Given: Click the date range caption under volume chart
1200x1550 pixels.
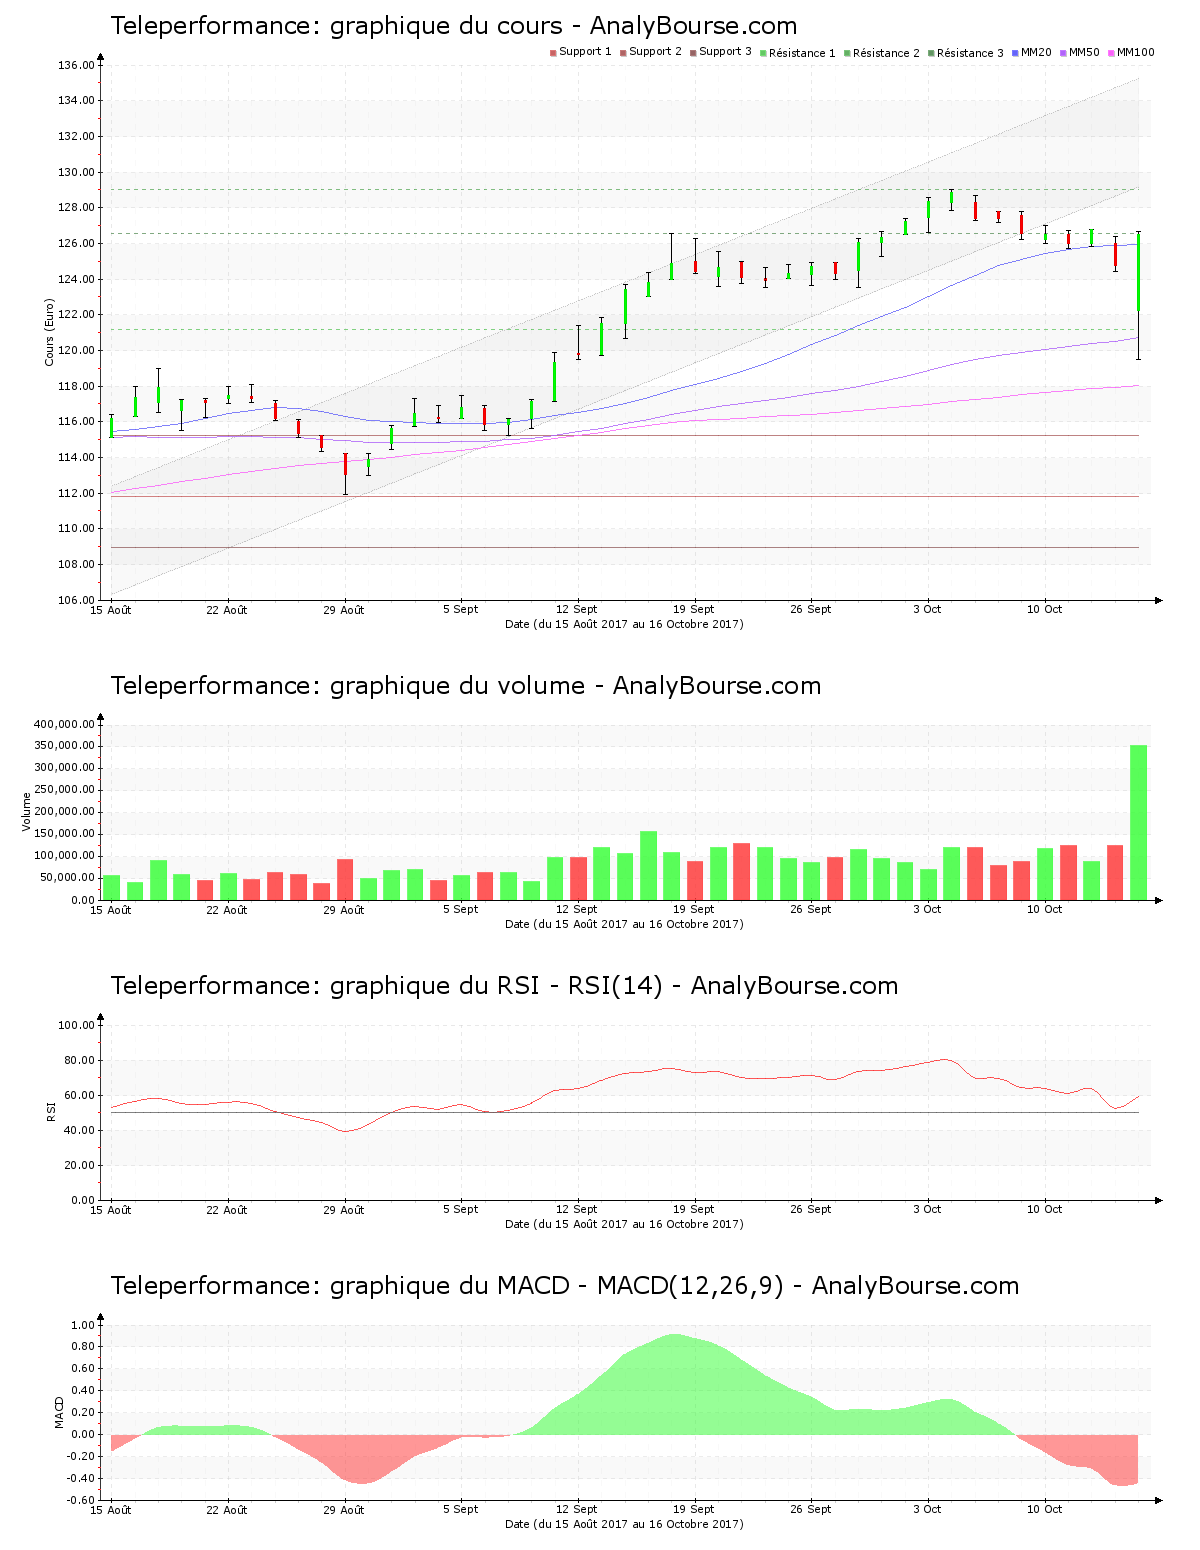Looking at the screenshot, I should [624, 924].
